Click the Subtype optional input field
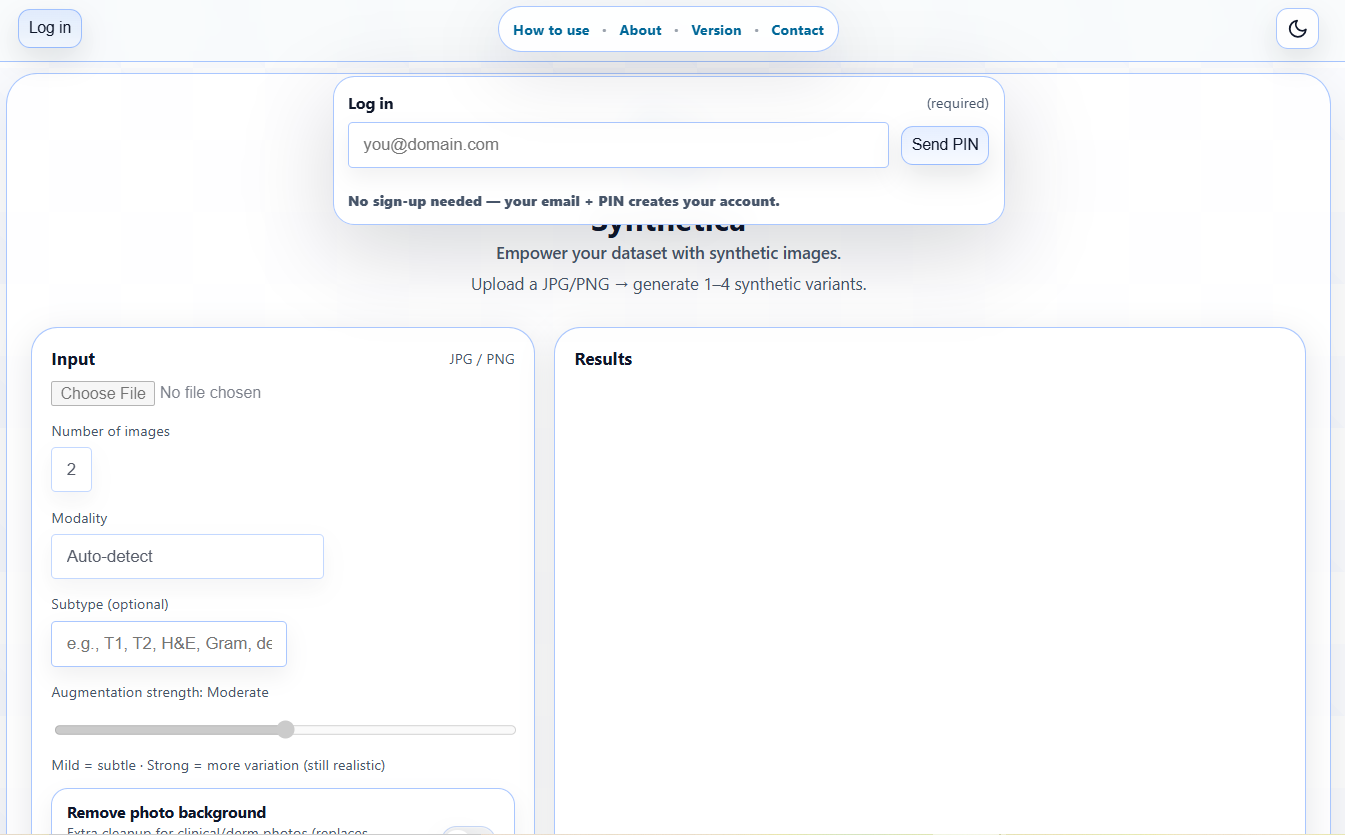This screenshot has height=835, width=1345. [x=168, y=643]
